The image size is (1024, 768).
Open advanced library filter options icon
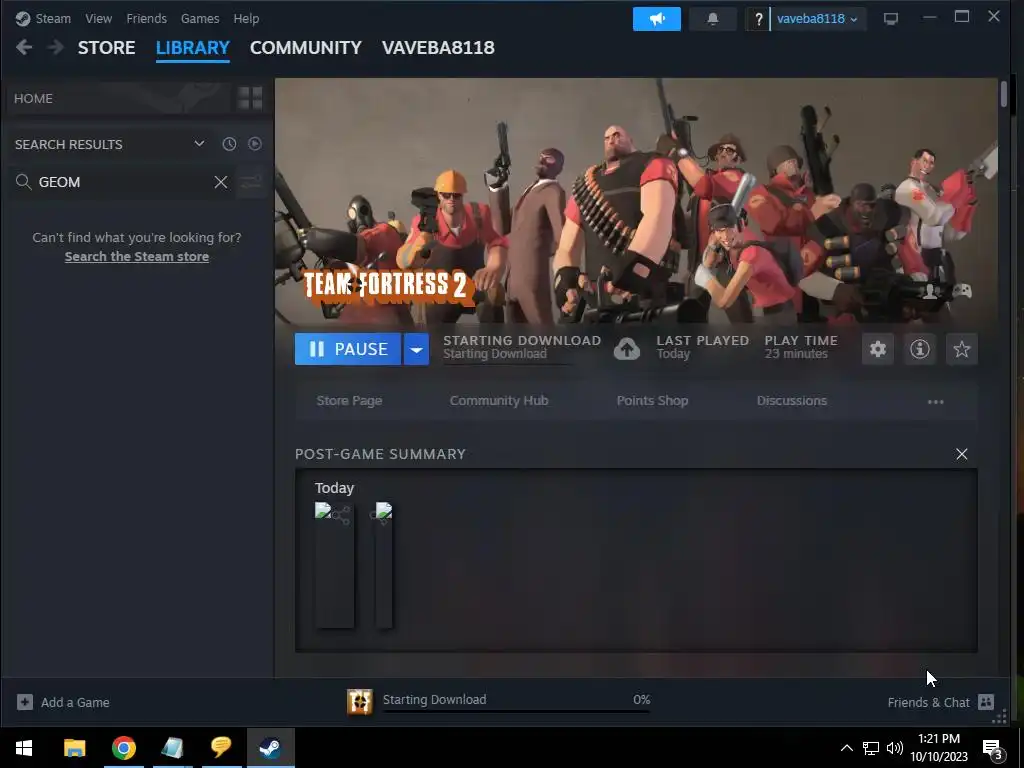click(251, 182)
